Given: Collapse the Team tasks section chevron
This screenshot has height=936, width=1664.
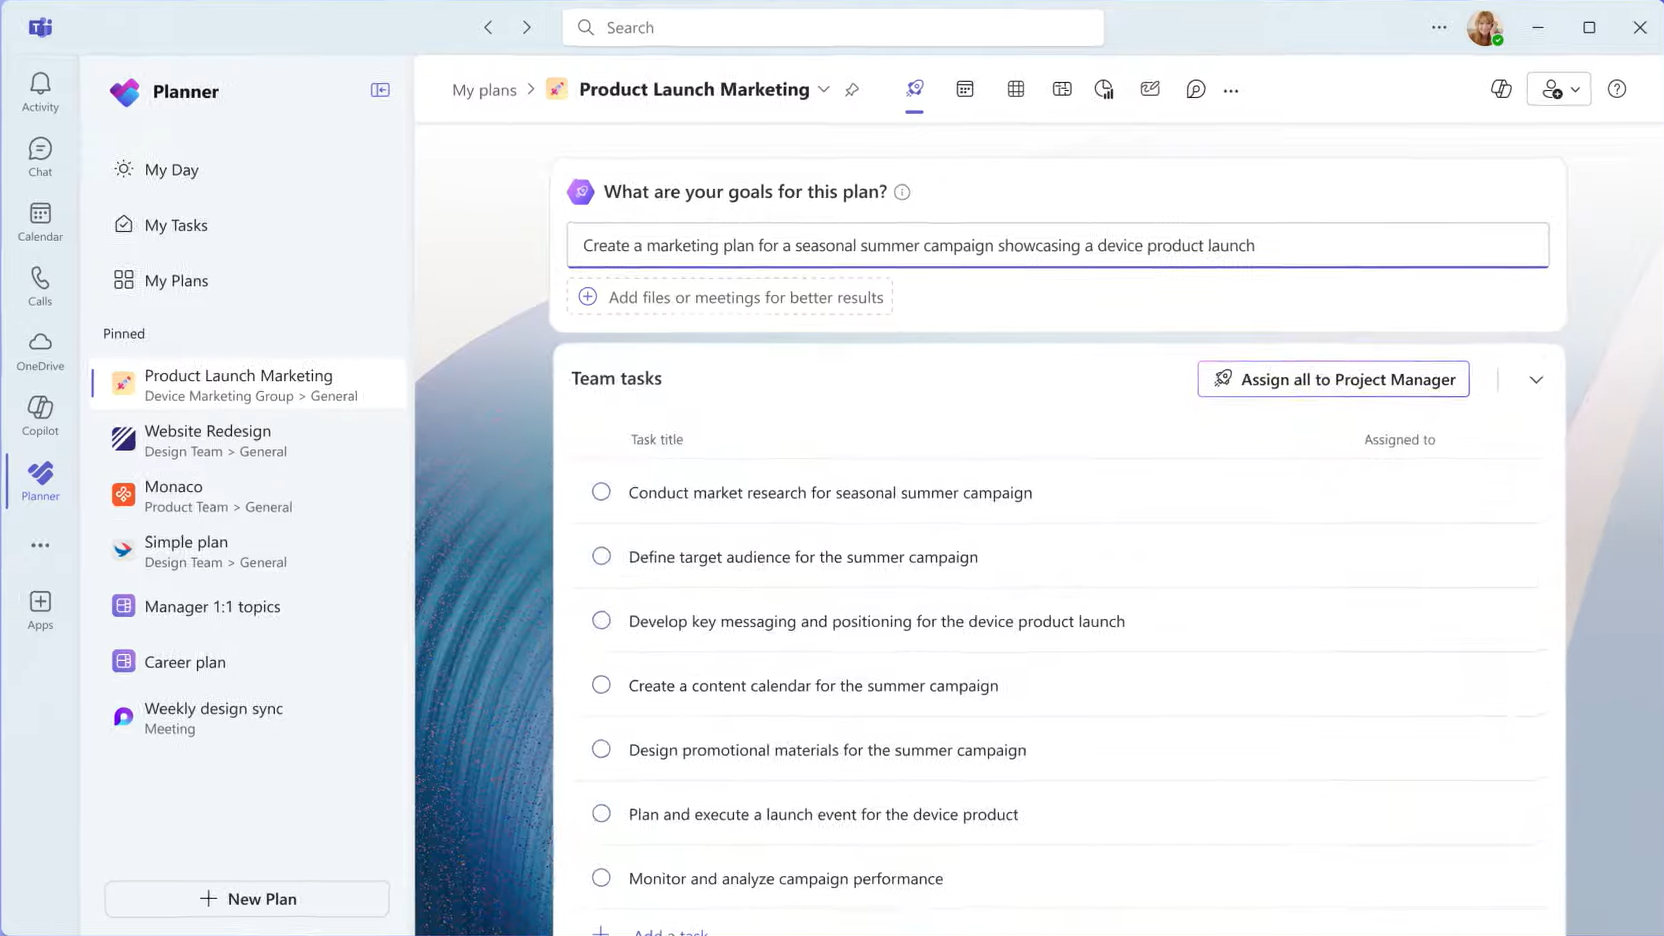Looking at the screenshot, I should pos(1536,380).
